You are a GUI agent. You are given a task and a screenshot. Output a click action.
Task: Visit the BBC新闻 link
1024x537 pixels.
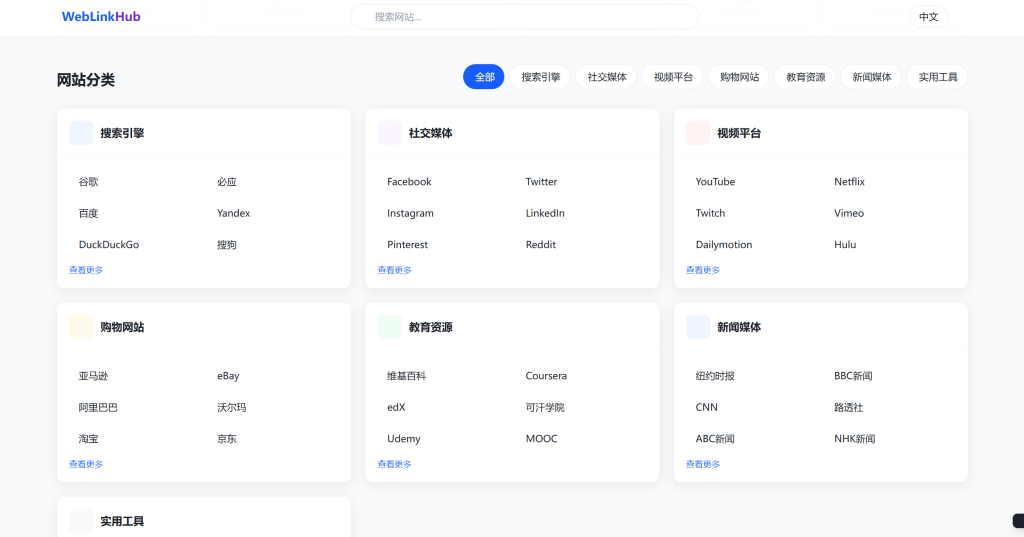click(x=854, y=376)
